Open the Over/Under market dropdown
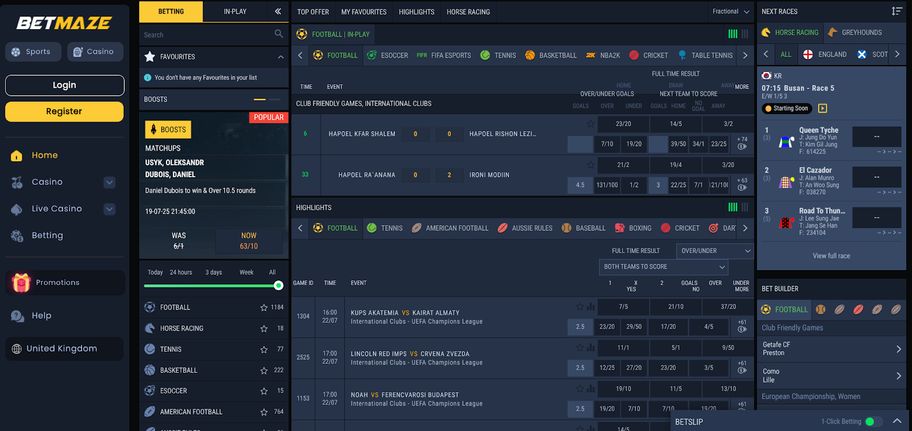The image size is (912, 431). tap(715, 251)
